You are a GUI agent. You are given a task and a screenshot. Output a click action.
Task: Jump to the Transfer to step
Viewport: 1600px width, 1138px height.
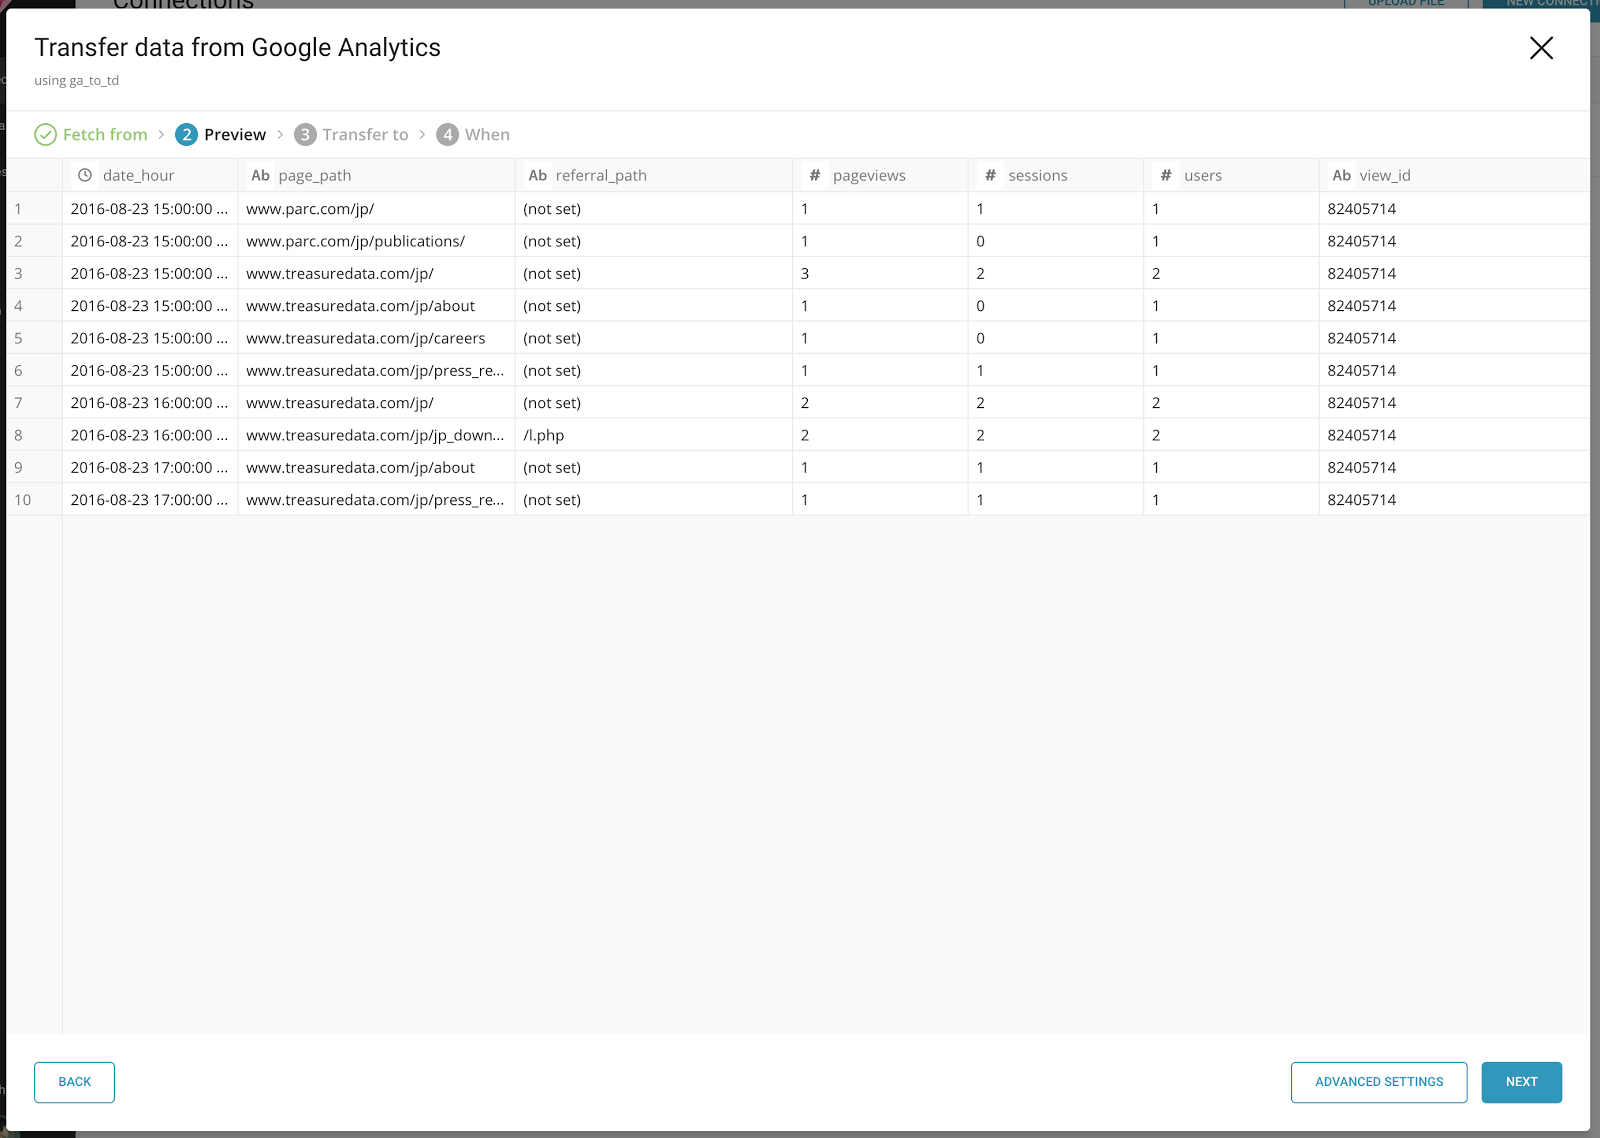click(x=364, y=135)
